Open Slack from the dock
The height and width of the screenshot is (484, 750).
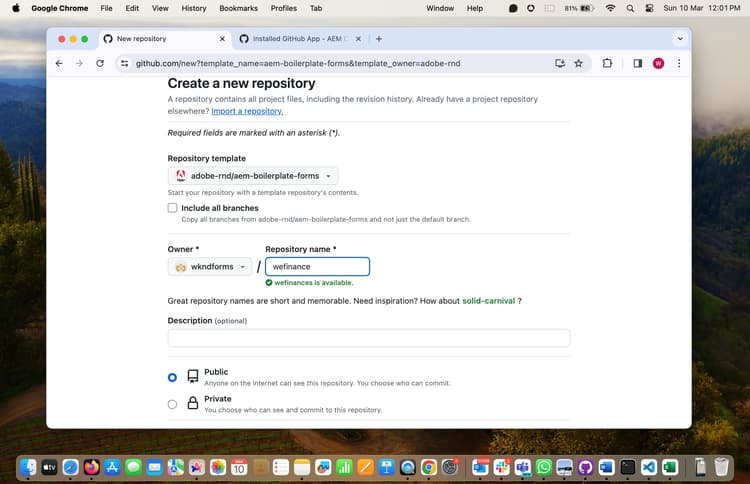tap(501, 467)
